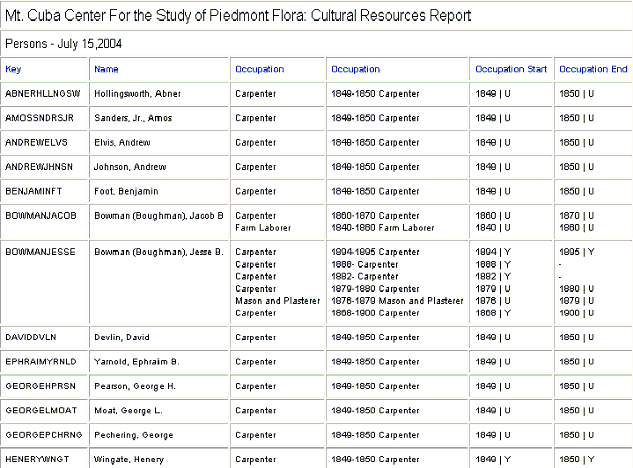633x468 pixels.
Task: Click the '1870 | U' occupation end value
Action: tap(576, 216)
